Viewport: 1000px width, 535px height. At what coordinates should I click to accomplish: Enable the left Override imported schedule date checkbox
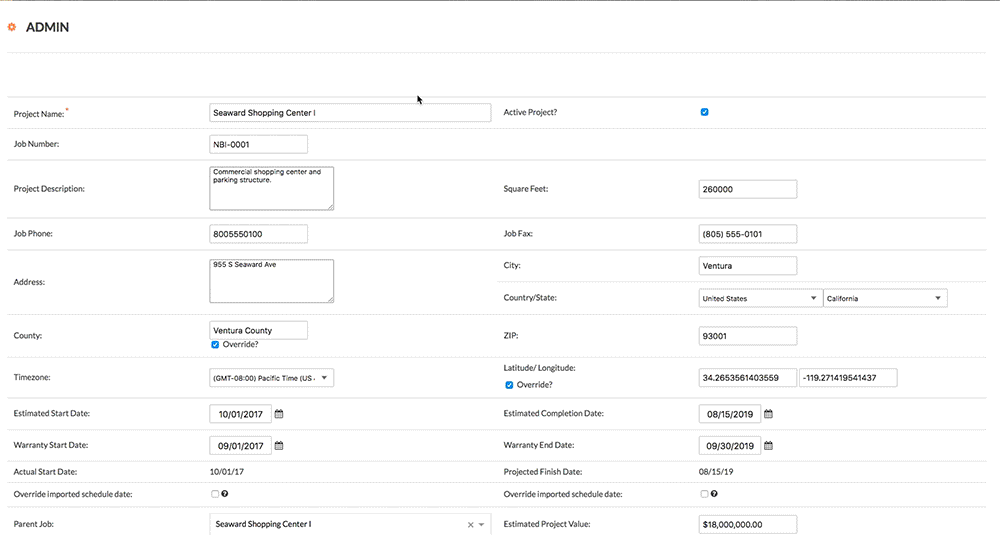coord(215,494)
